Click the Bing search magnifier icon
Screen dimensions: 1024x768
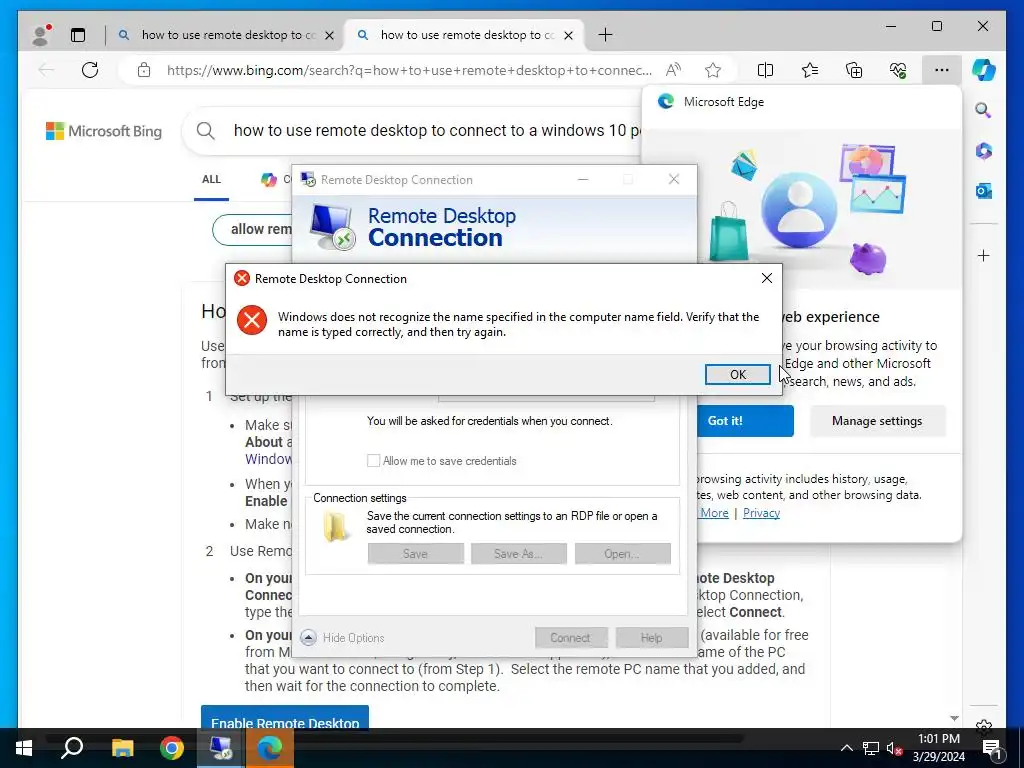(x=206, y=131)
